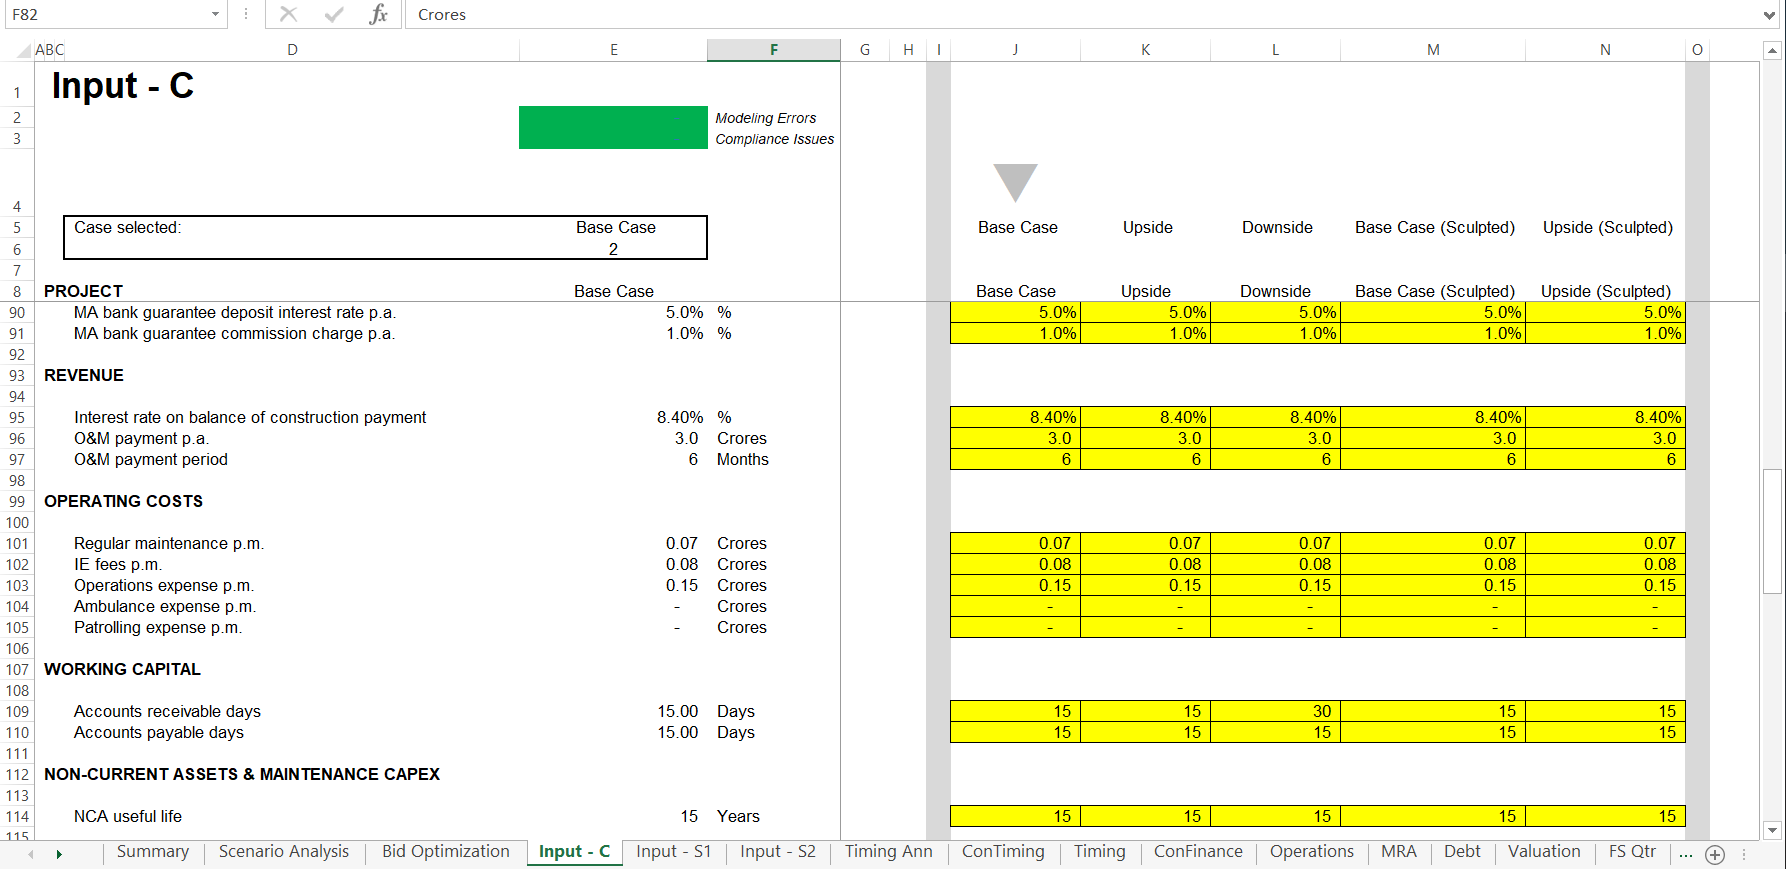Add a new sheet with plus icon

coord(1715,854)
